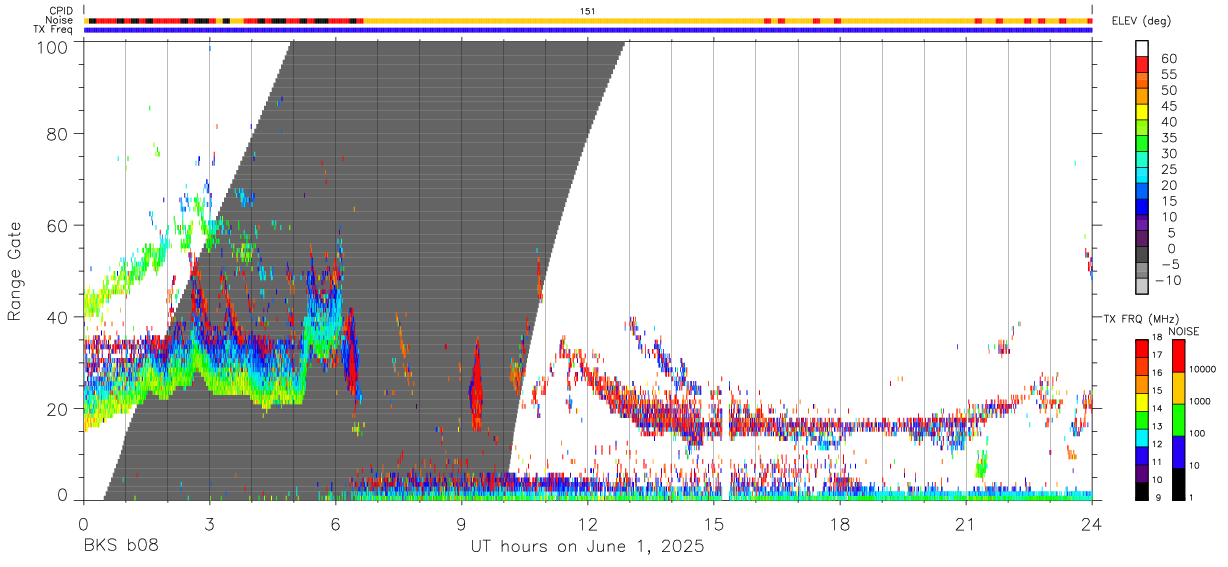Select dark gray elevation swatch between 0 and -5
Viewport: 1228px width, 567px height.
1142,256
